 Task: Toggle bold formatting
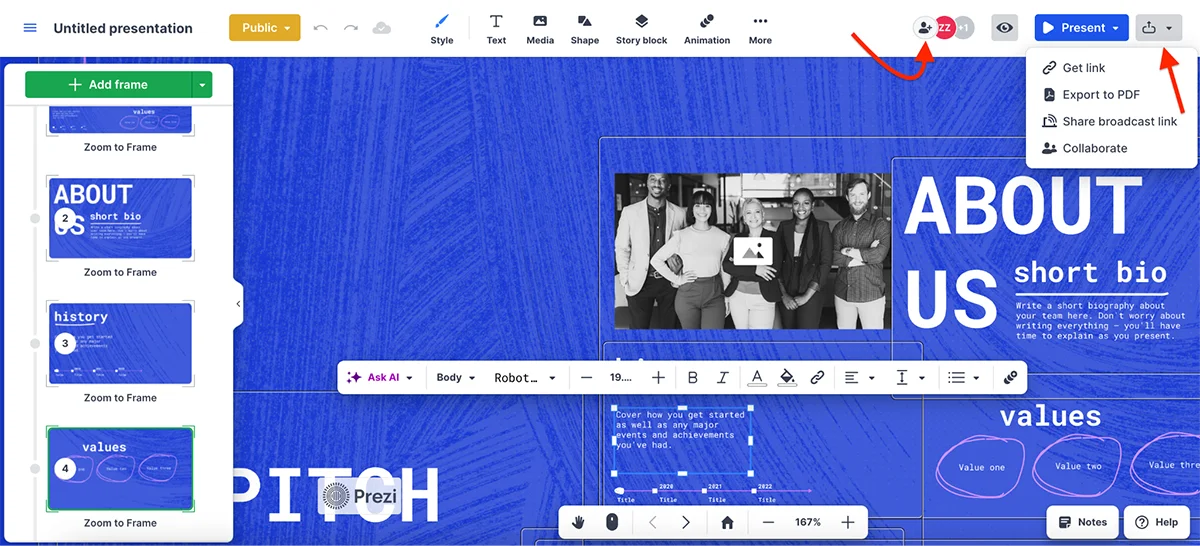coord(693,378)
